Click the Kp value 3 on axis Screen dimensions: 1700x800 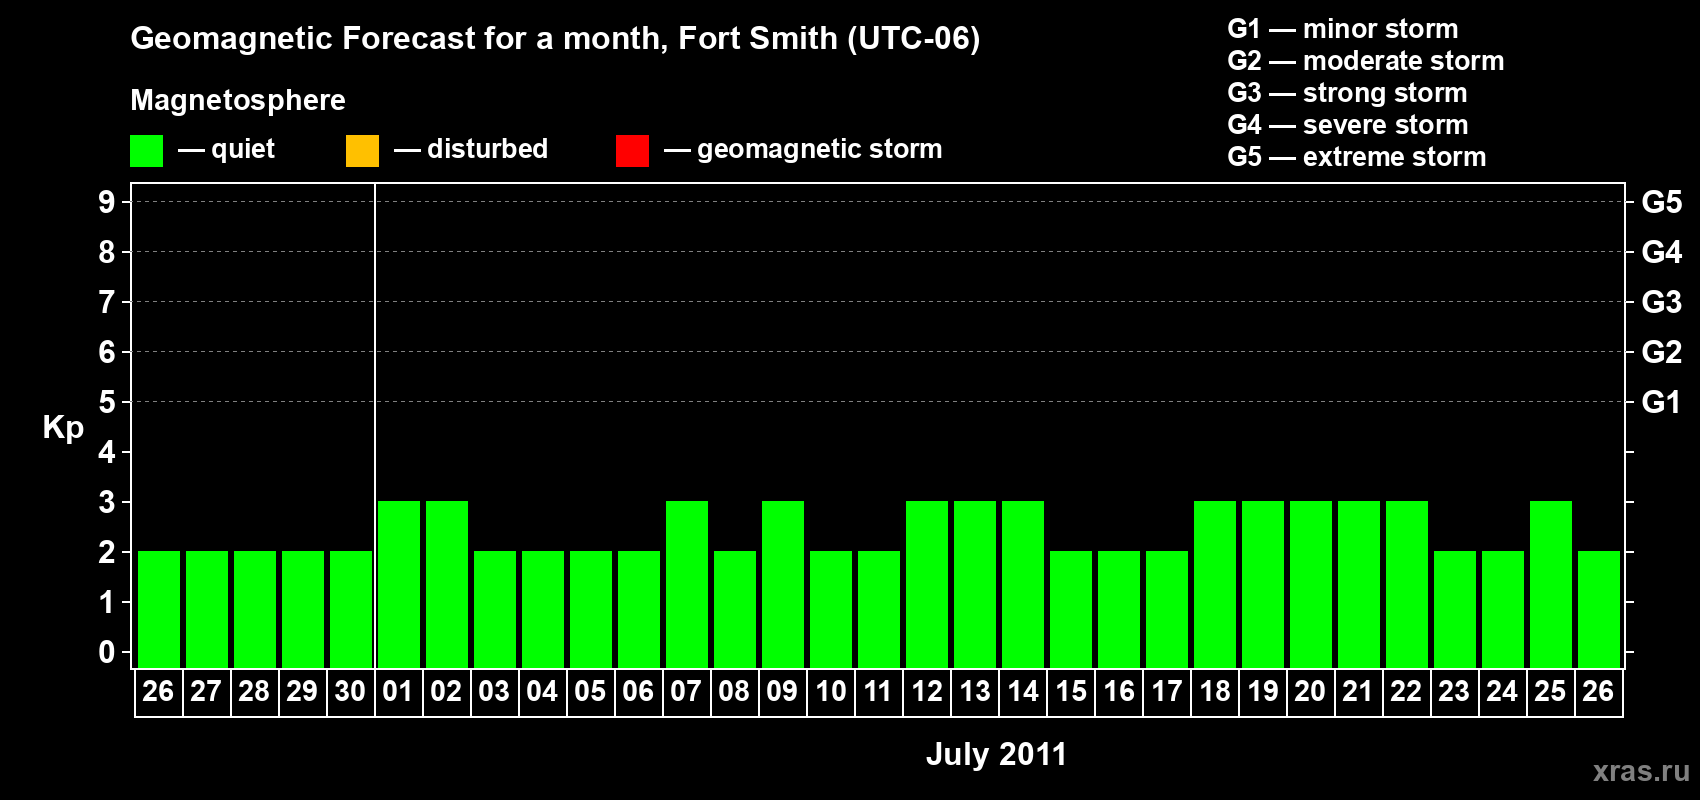tap(107, 502)
